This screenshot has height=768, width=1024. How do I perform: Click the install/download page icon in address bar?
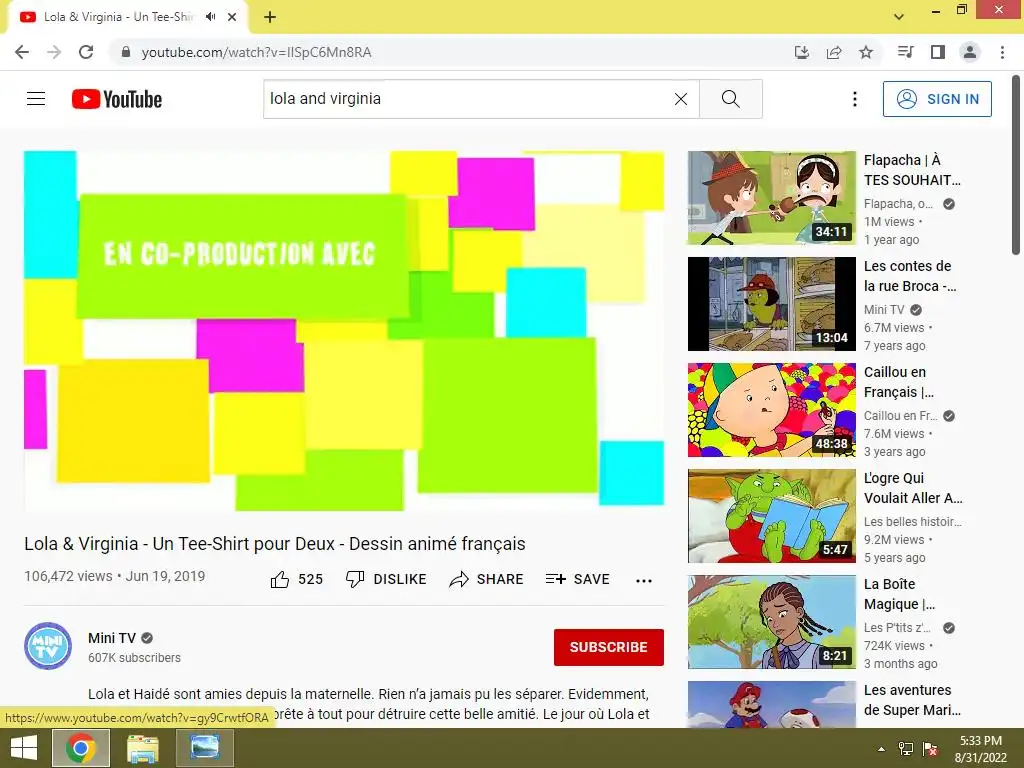(x=801, y=52)
